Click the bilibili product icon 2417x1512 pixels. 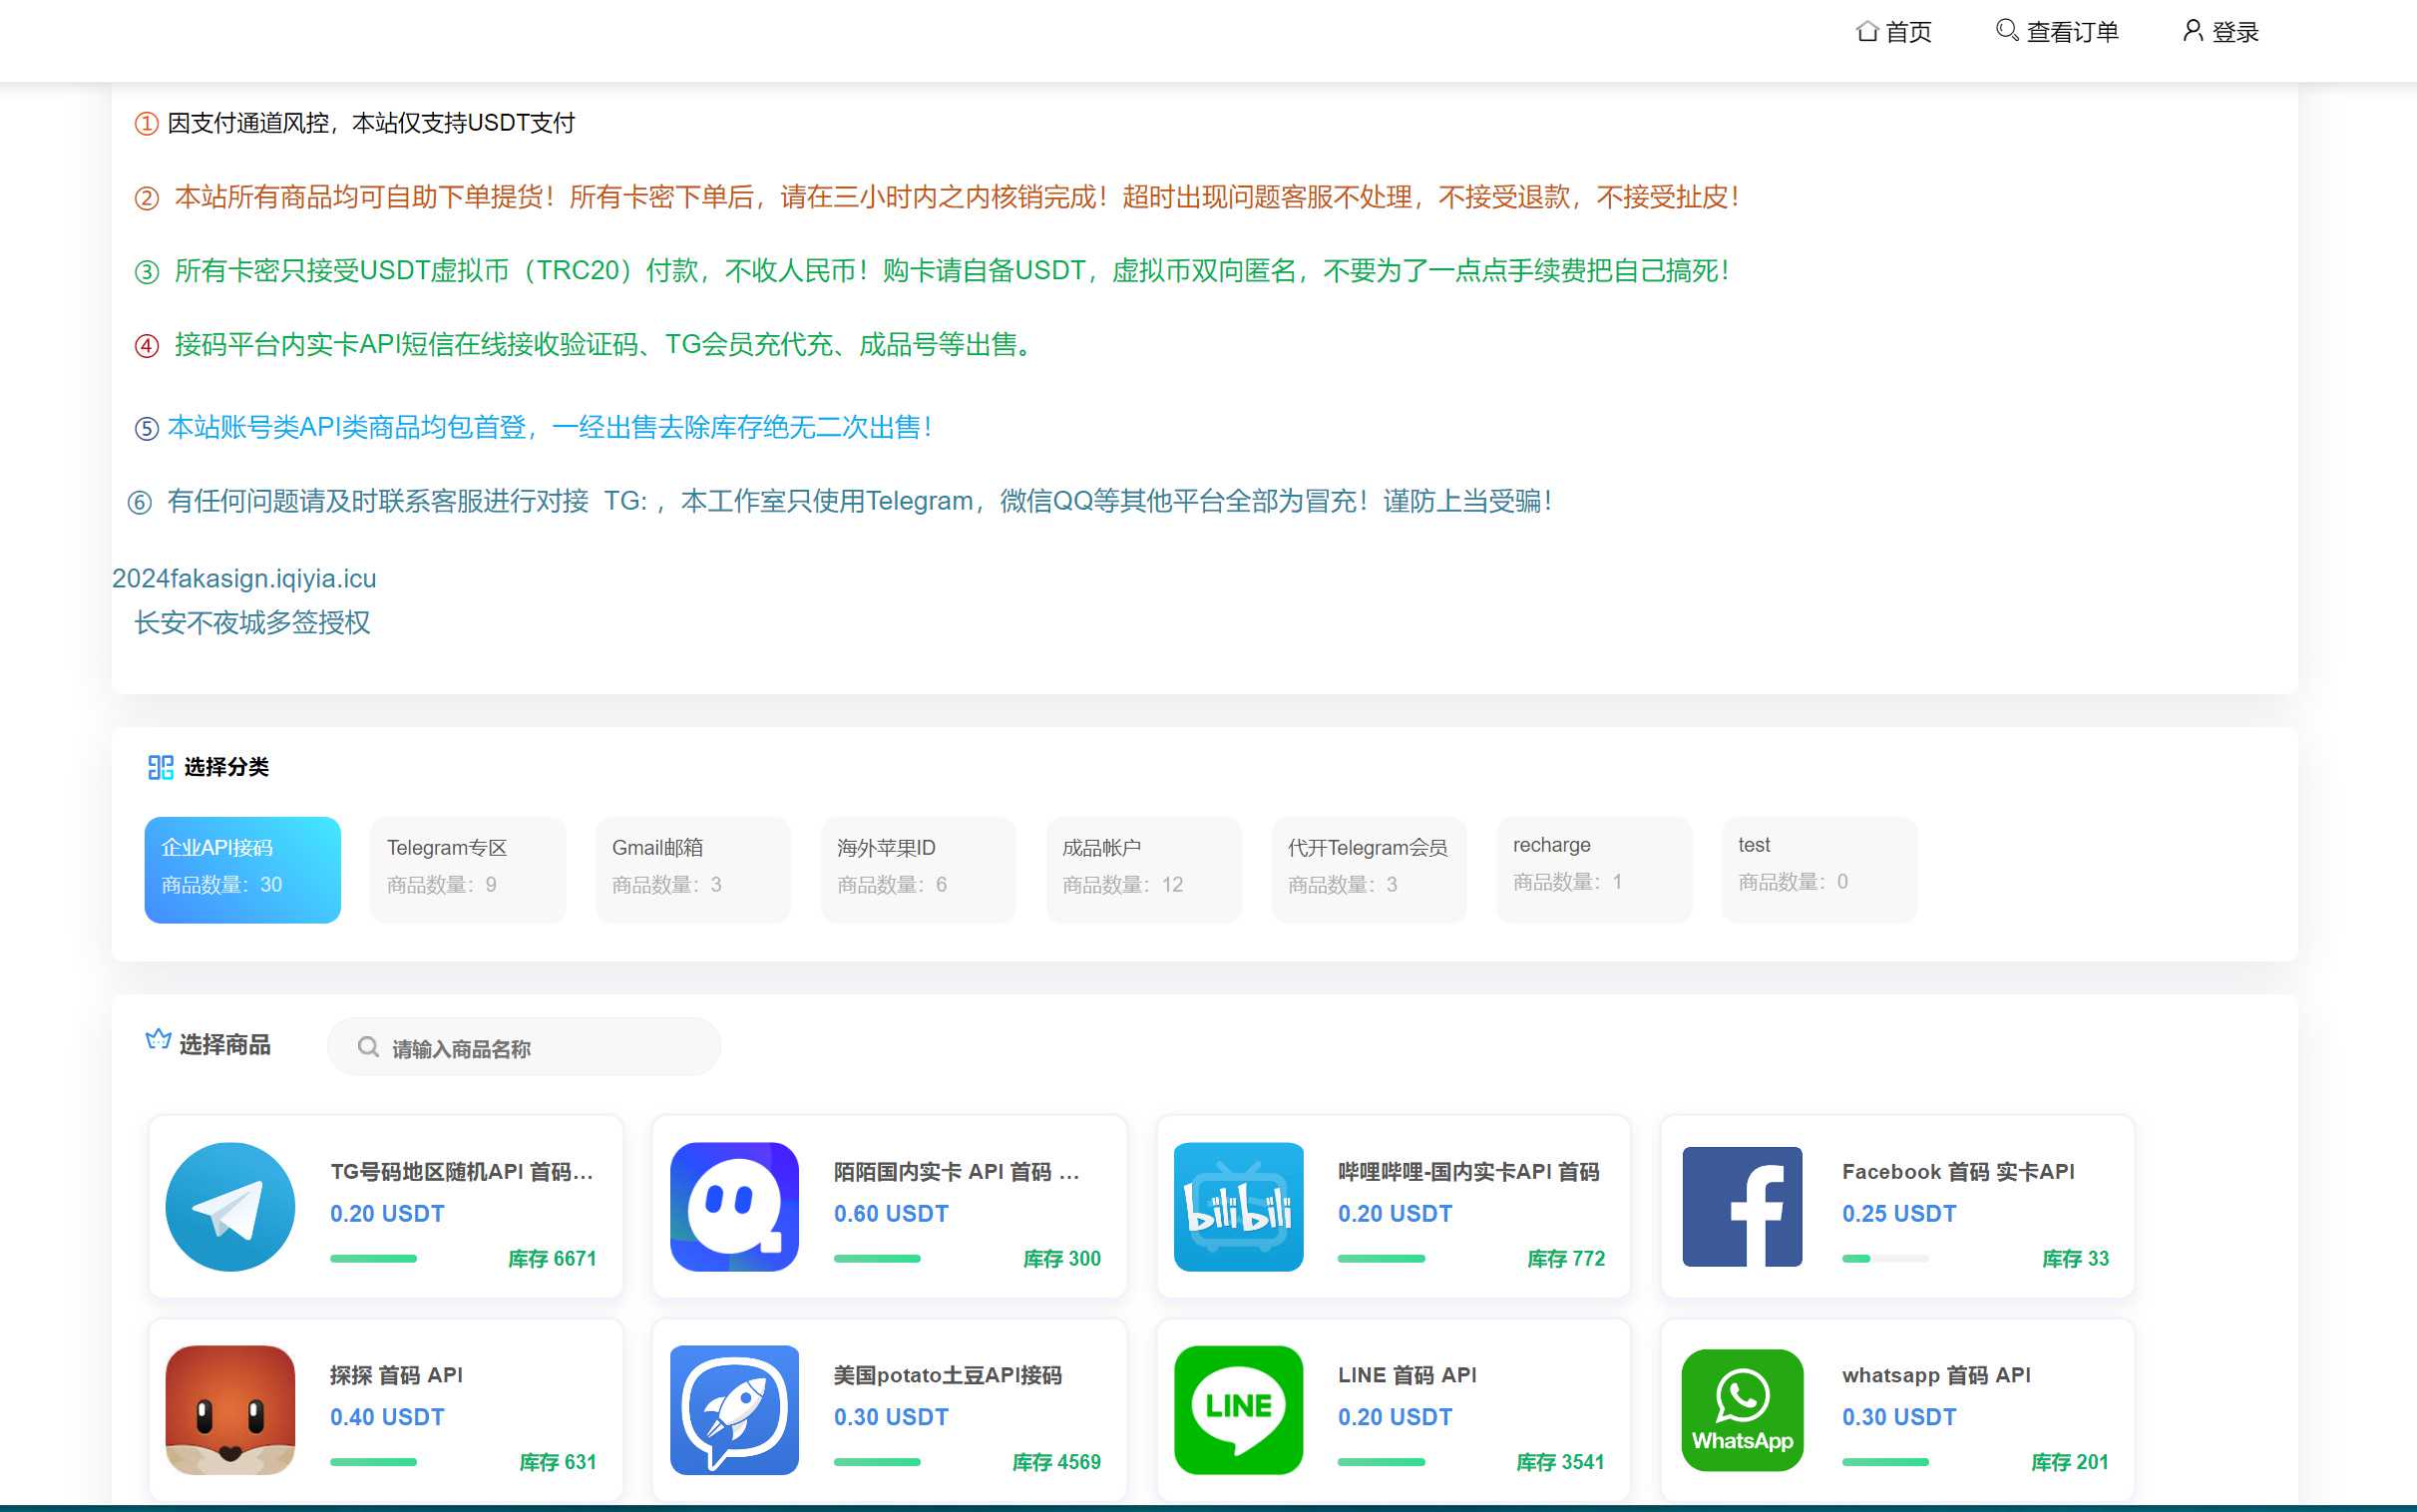[1238, 1207]
